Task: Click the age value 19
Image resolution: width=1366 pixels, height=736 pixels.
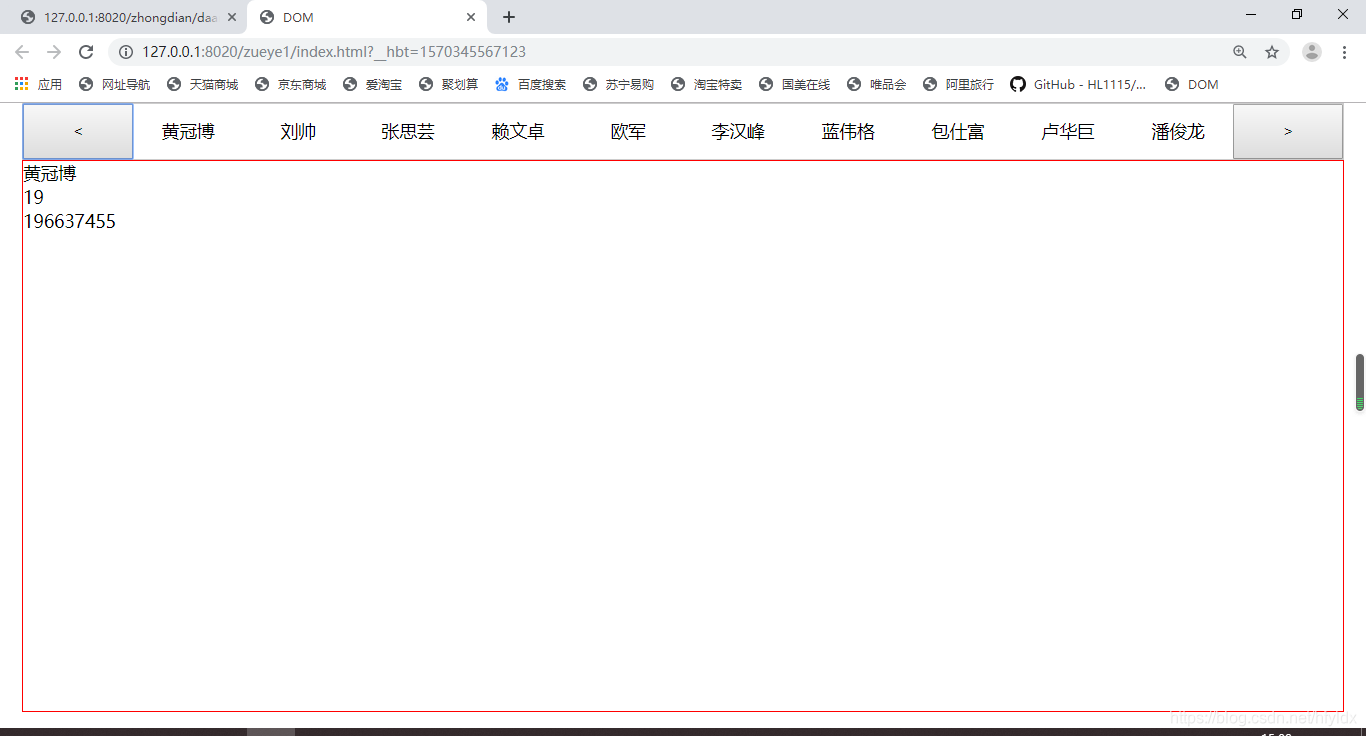Action: click(34, 198)
